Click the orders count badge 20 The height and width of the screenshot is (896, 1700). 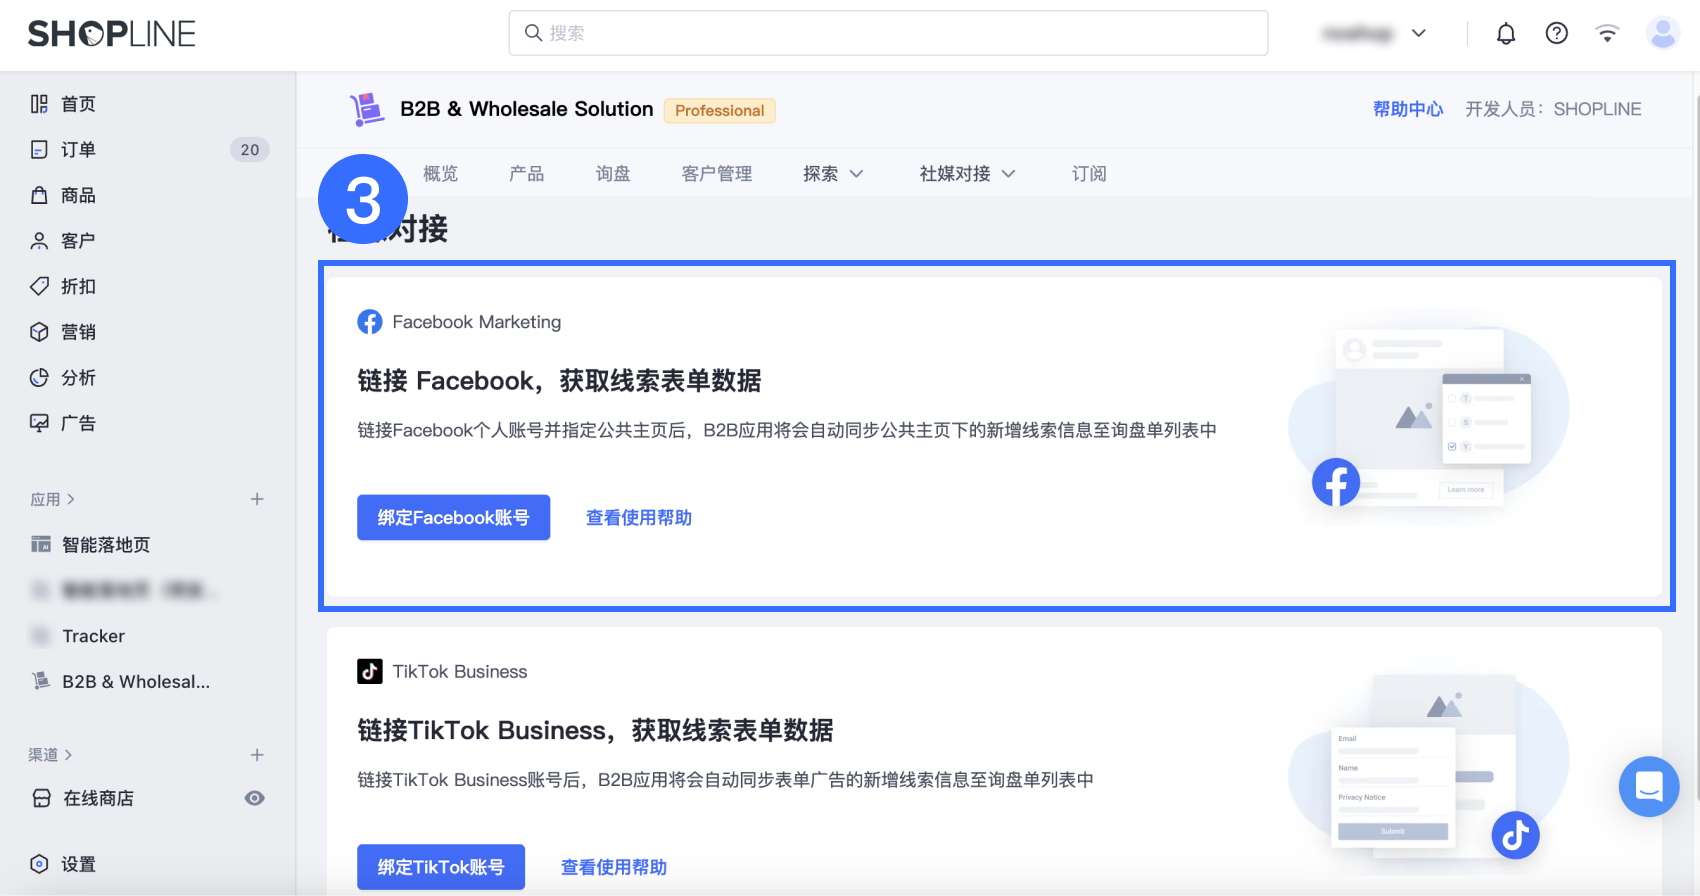point(250,150)
